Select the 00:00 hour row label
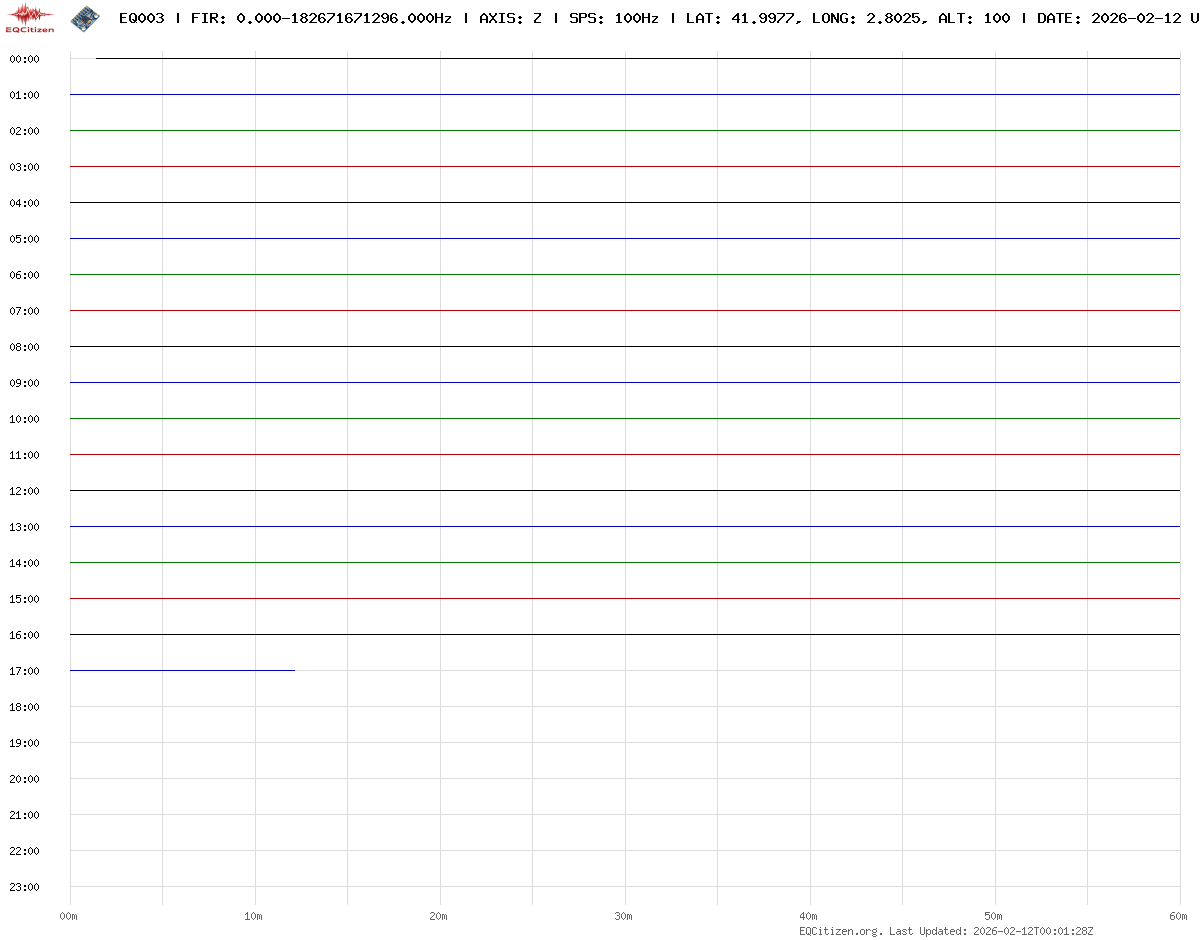The width and height of the screenshot is (1200, 940). click(24, 59)
